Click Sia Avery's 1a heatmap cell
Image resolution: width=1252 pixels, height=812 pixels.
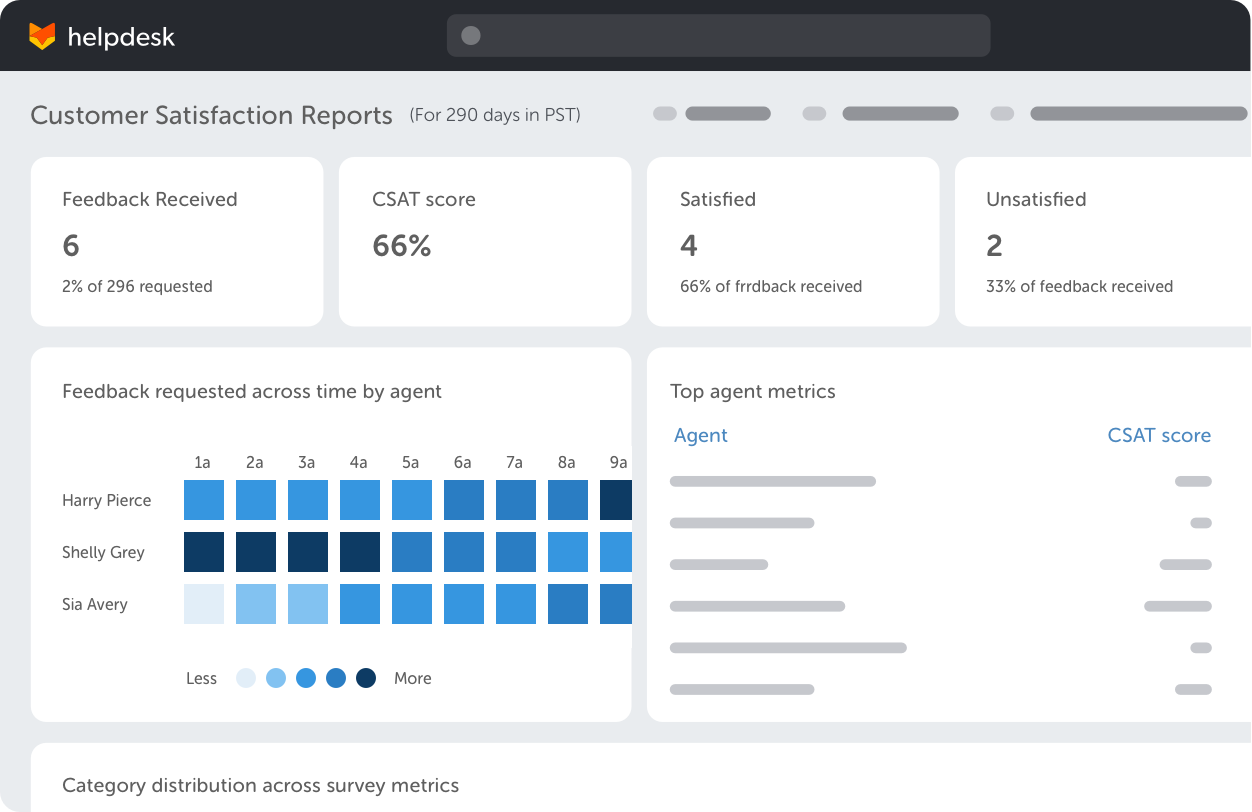[204, 604]
